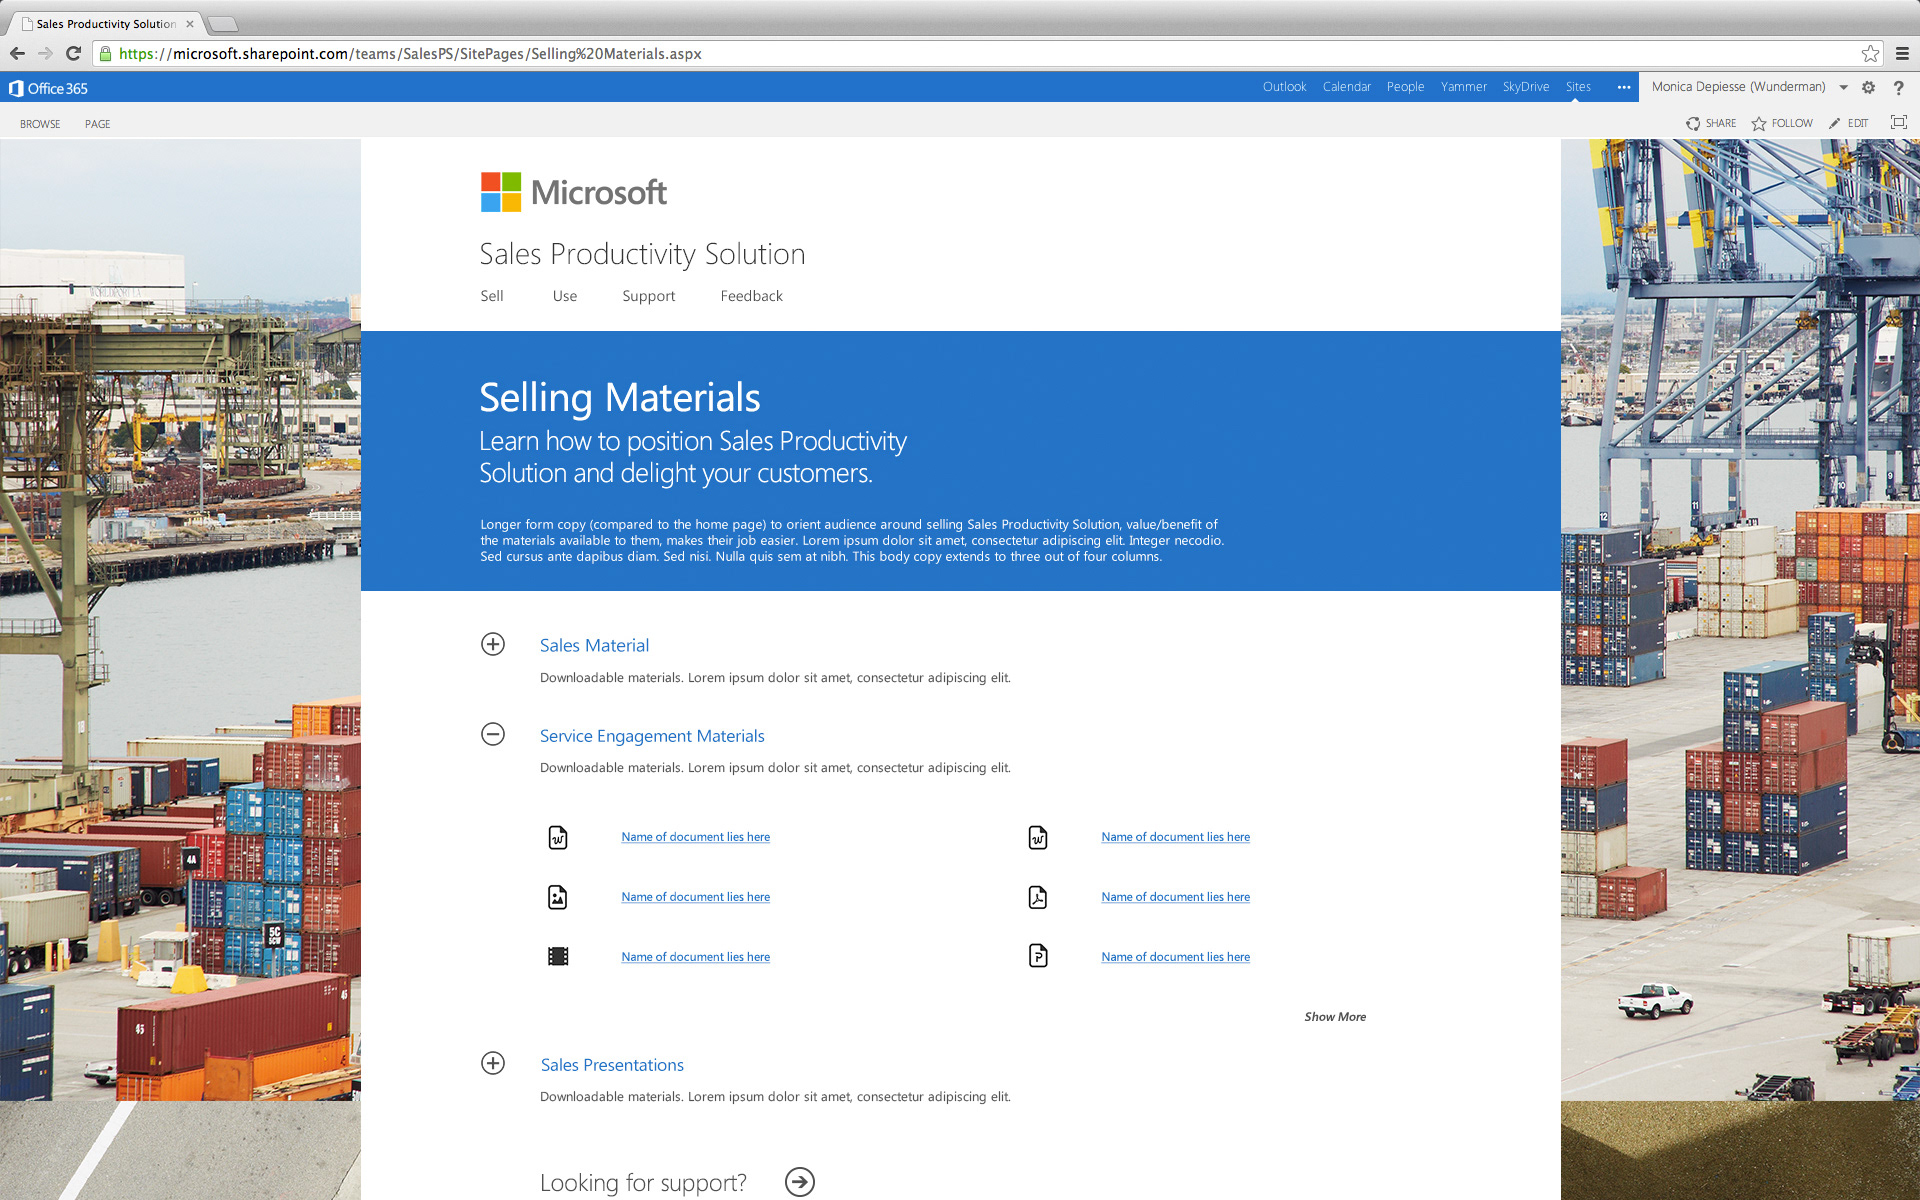Collapse the Service Engagement Materials section
This screenshot has height=1200, width=1920.
pos(493,734)
